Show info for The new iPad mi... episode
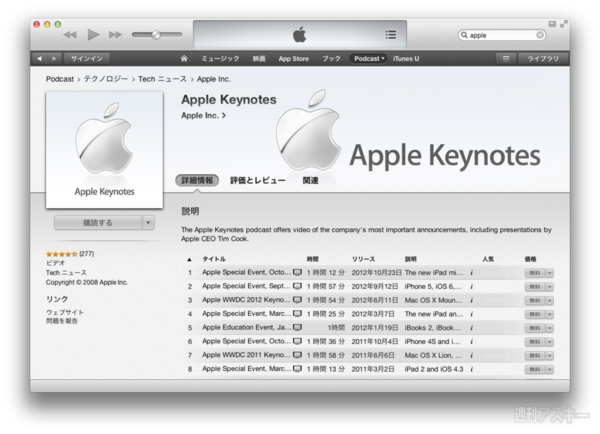The width and height of the screenshot is (600, 434). (x=471, y=273)
